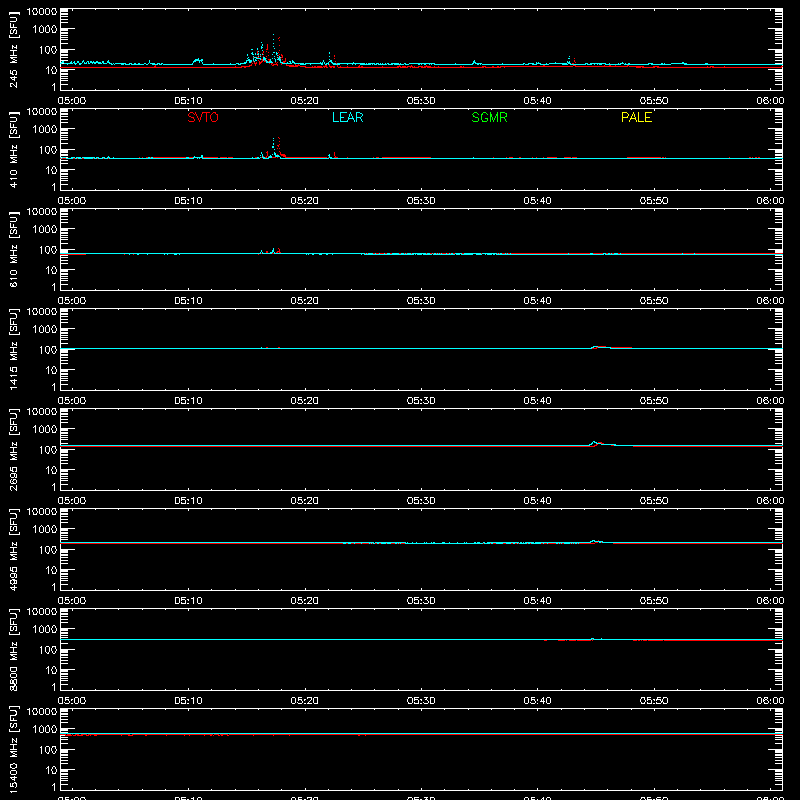Click 05:00 label under the 245 MHz plot
This screenshot has height=800, width=800.
[x=72, y=101]
